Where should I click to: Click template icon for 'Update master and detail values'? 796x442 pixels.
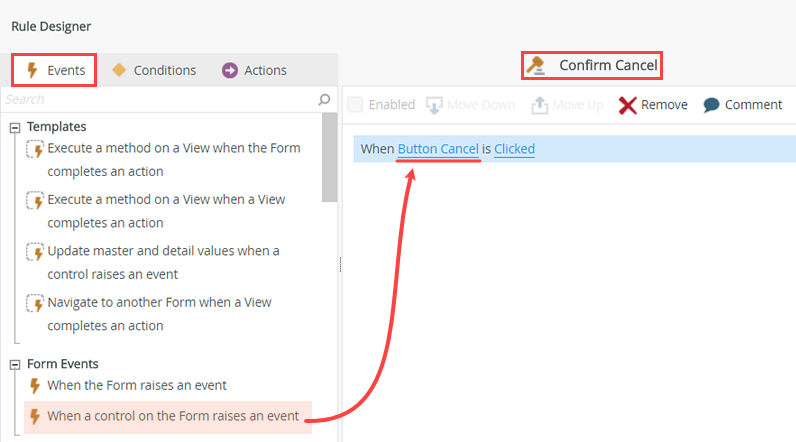pyautogui.click(x=35, y=252)
